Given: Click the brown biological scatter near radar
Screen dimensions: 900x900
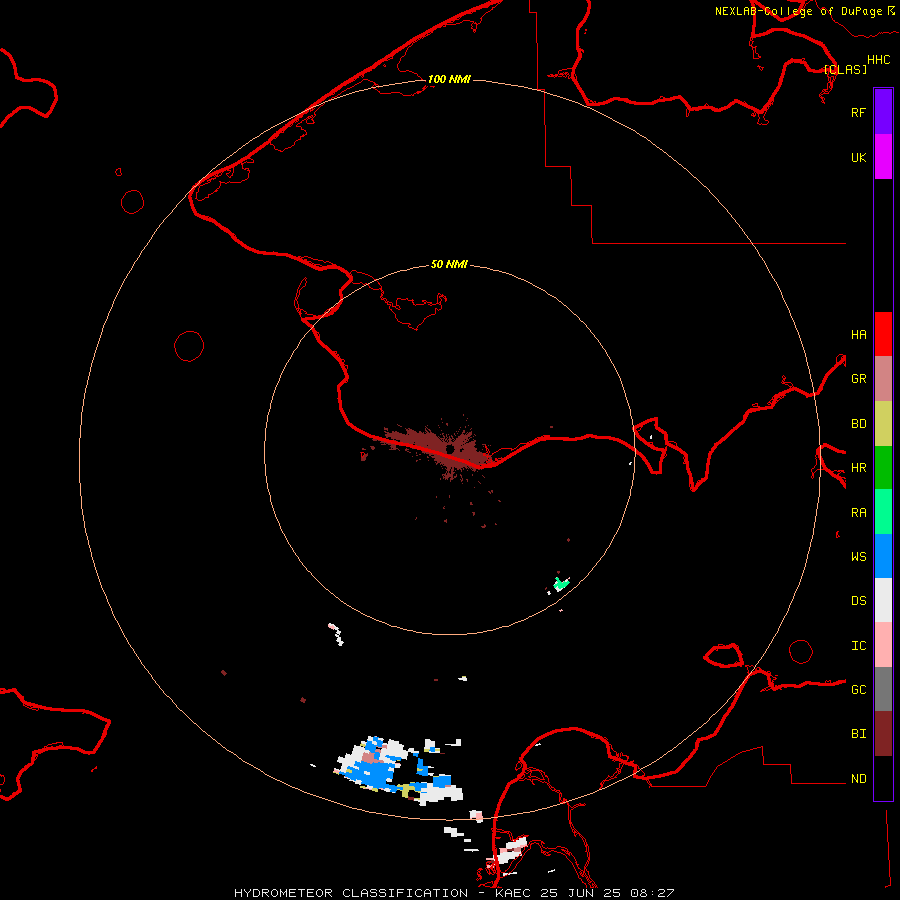Looking at the screenshot, I should click(x=436, y=449).
